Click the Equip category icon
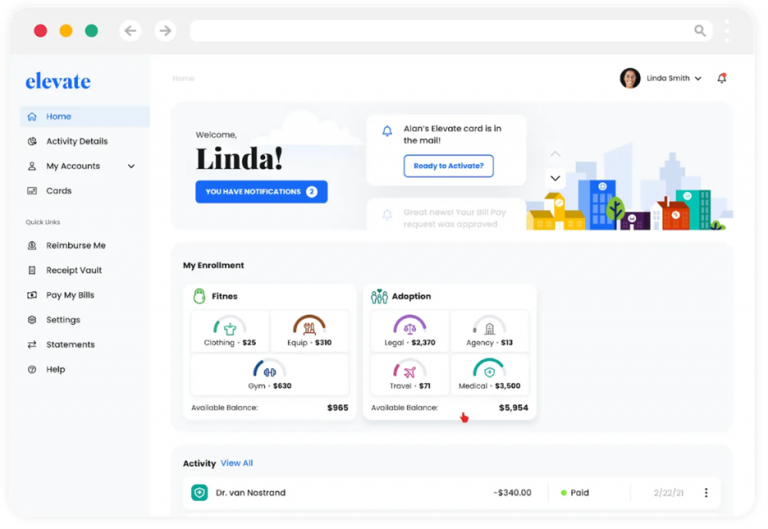The image size is (768, 529). (x=309, y=327)
